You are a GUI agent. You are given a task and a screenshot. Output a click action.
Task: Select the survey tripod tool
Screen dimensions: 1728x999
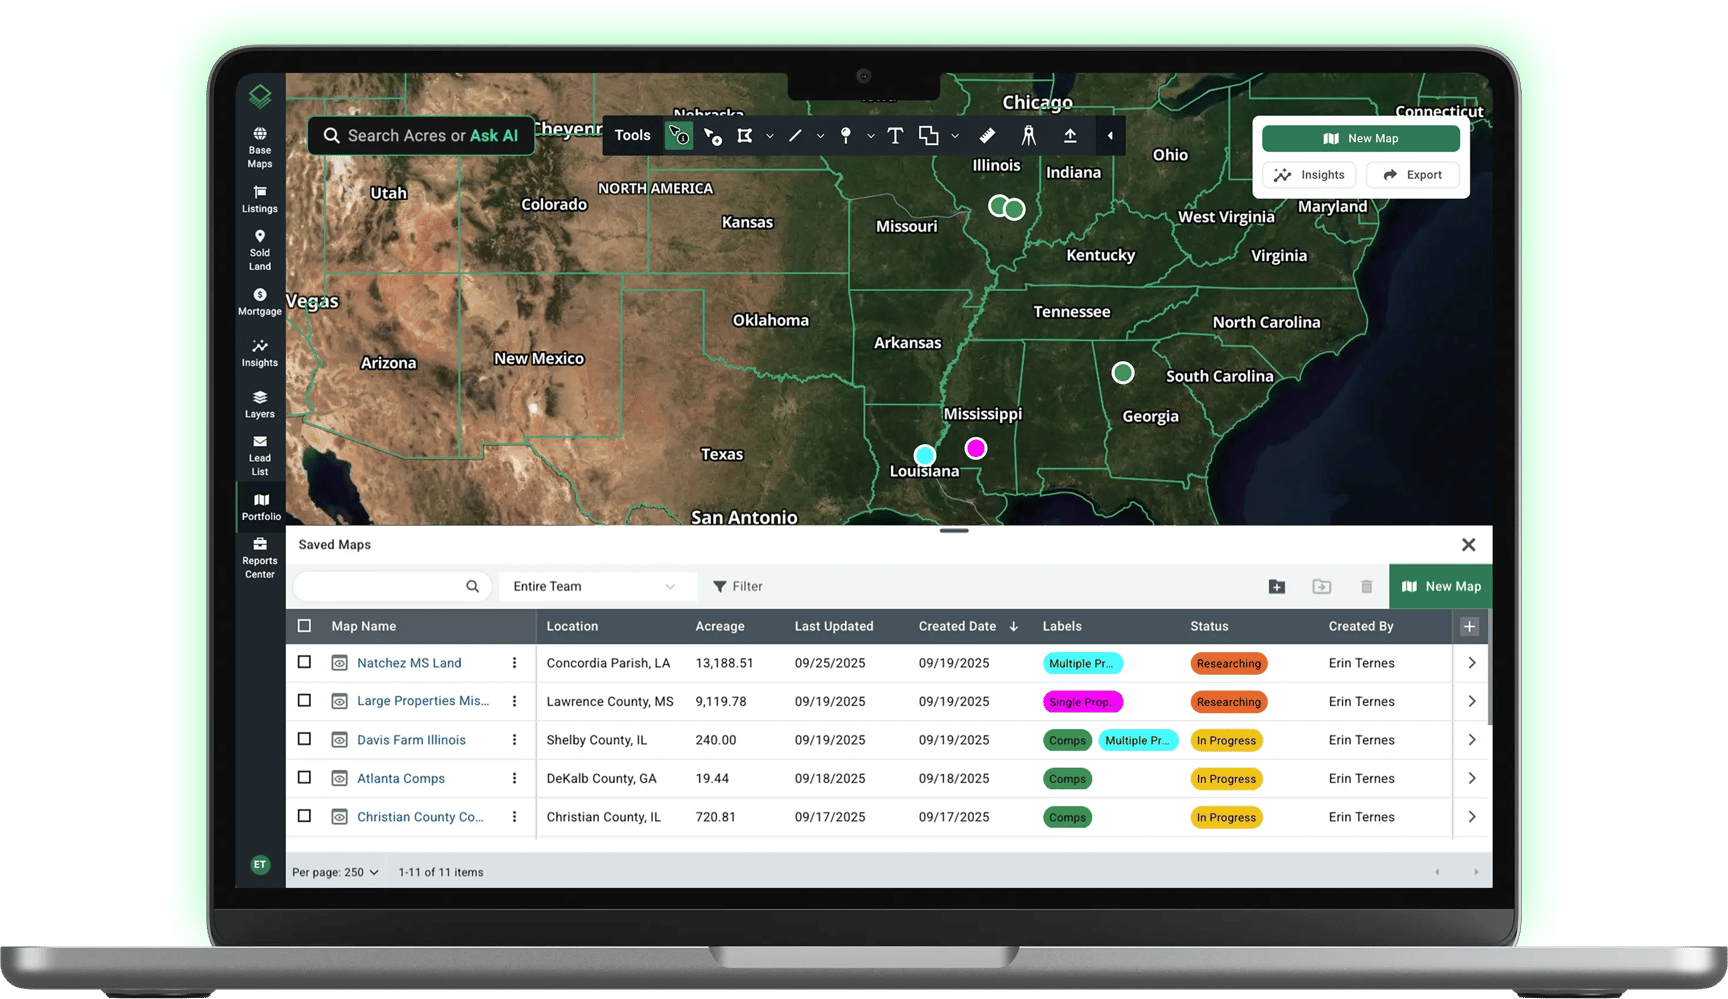tap(1029, 136)
